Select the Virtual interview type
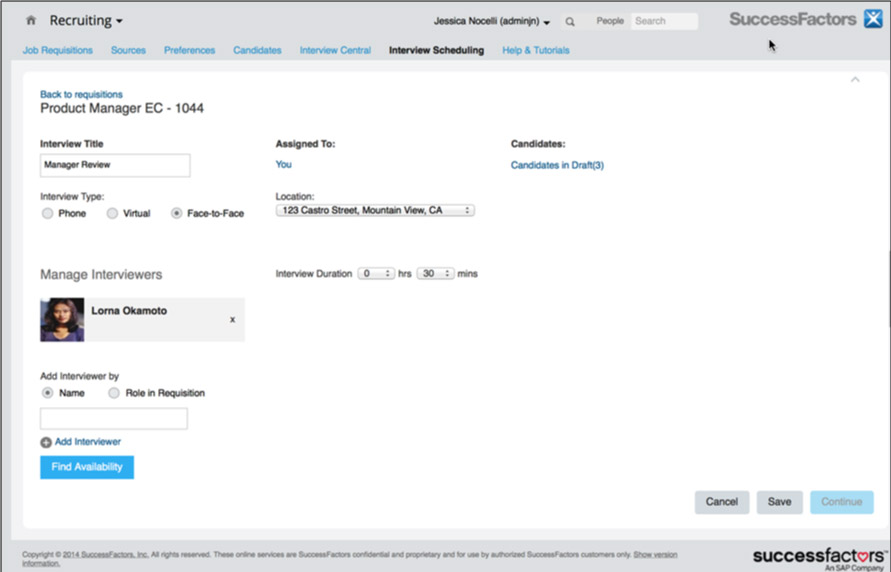Screen dimensions: 891x572 pyautogui.click(x=112, y=213)
